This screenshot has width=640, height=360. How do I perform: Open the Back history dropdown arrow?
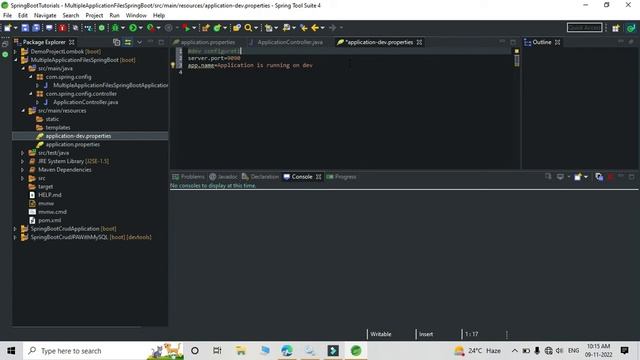coord(322,28)
